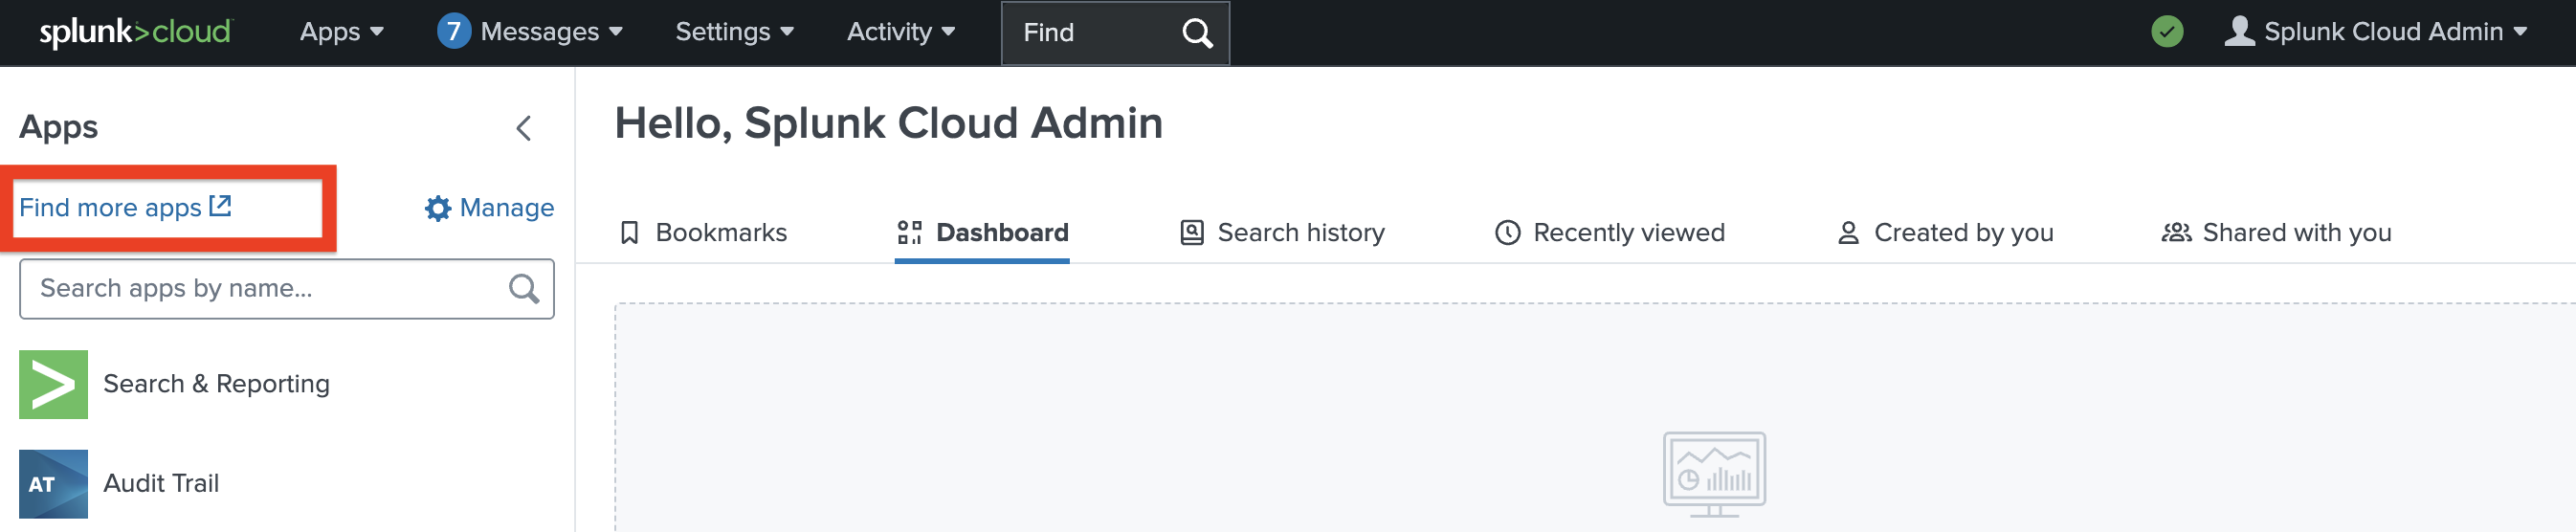Viewport: 2576px width, 532px height.
Task: Click the apps search magnifier icon
Action: 523,289
